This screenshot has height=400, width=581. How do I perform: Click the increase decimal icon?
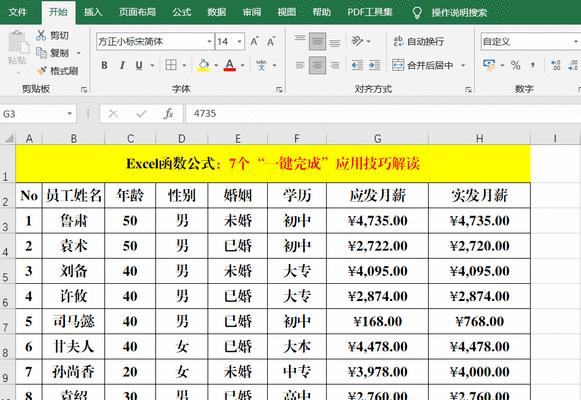tap(555, 66)
